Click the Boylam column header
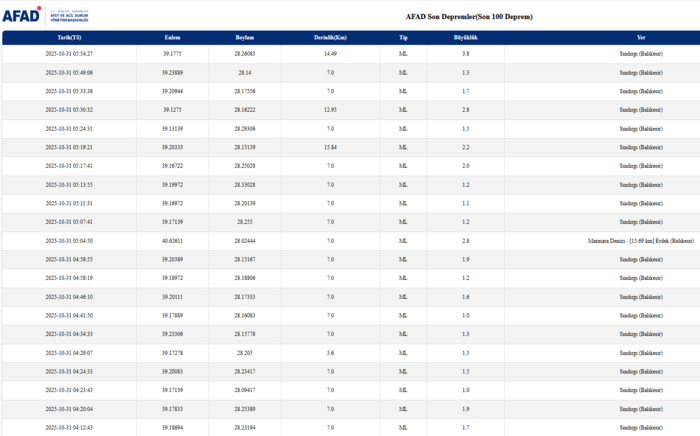The height and width of the screenshot is (436, 700). [245, 37]
